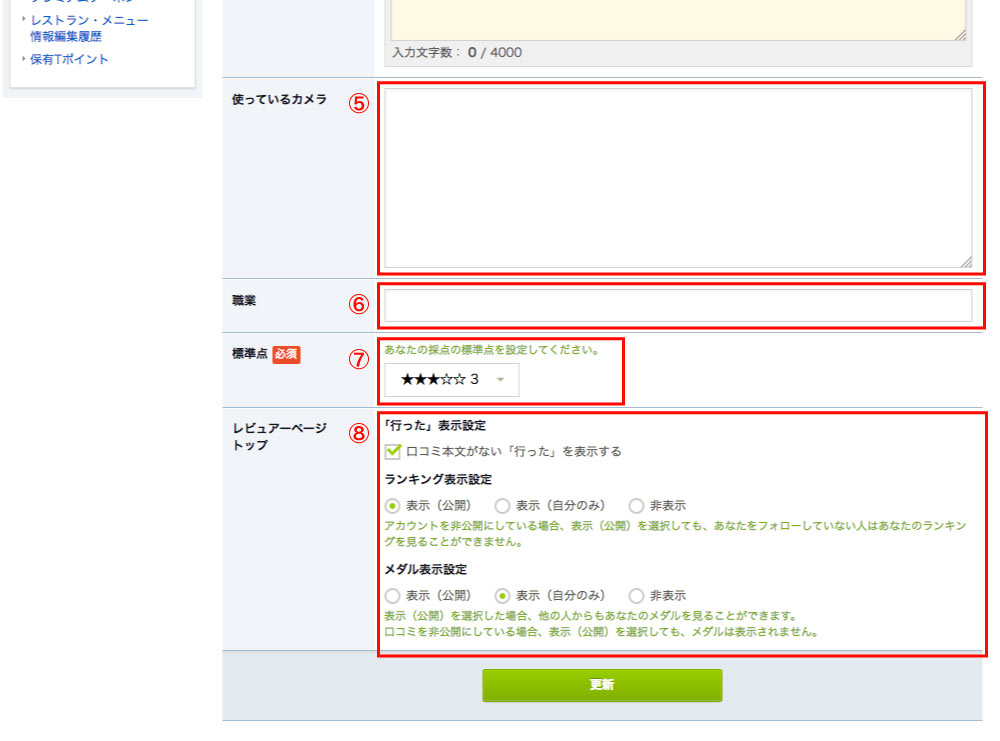The height and width of the screenshot is (741, 1000).
Task: Click the 使っているカメラ row label
Action: [279, 99]
